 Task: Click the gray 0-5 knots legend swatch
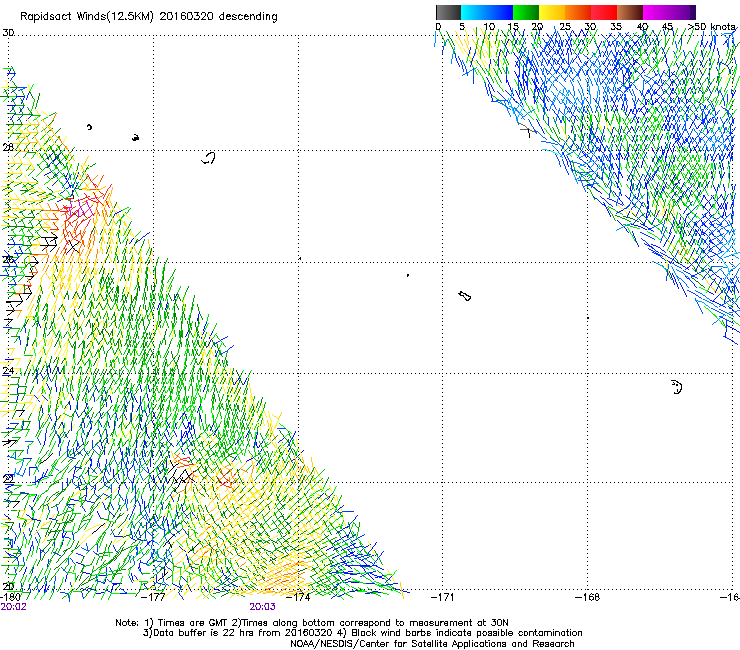click(448, 12)
